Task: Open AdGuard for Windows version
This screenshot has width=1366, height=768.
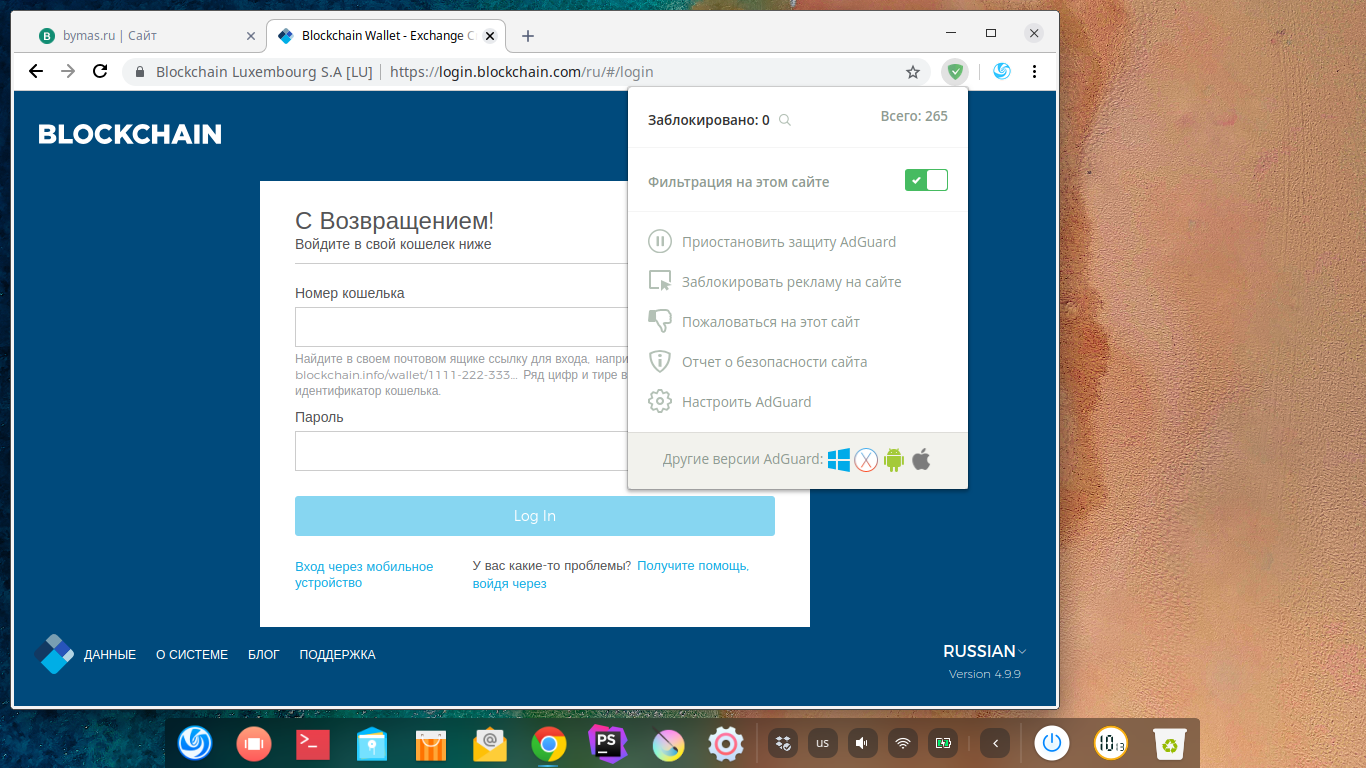Action: pyautogui.click(x=839, y=460)
